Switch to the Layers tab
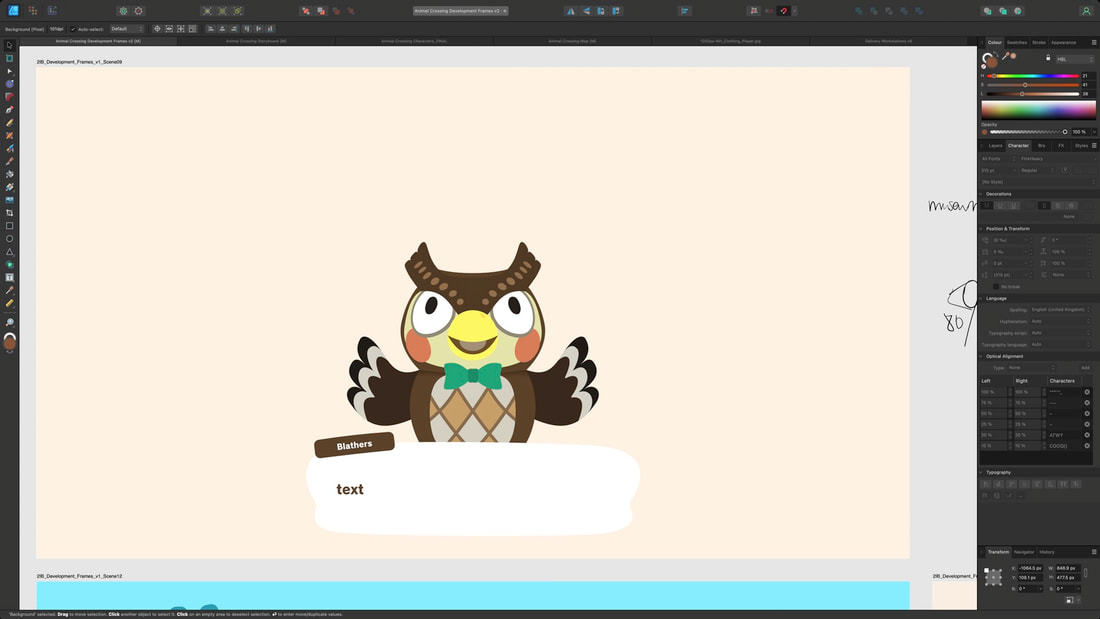Viewport: 1100px width, 619px height. pos(995,146)
